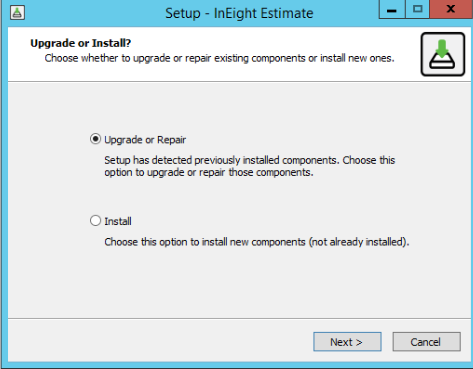Click the "Setup has detected previously installed" description
The image size is (473, 369).
pyautogui.click(x=250, y=166)
